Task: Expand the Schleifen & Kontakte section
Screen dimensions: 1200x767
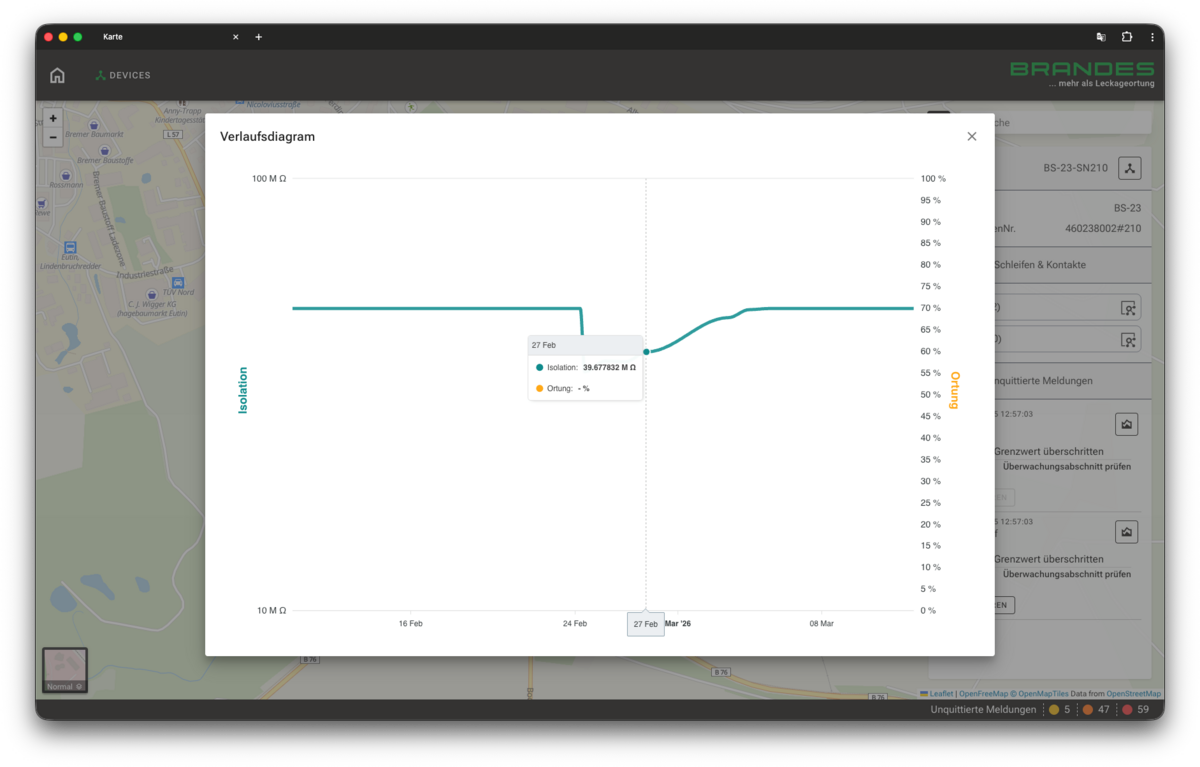Action: point(1040,265)
